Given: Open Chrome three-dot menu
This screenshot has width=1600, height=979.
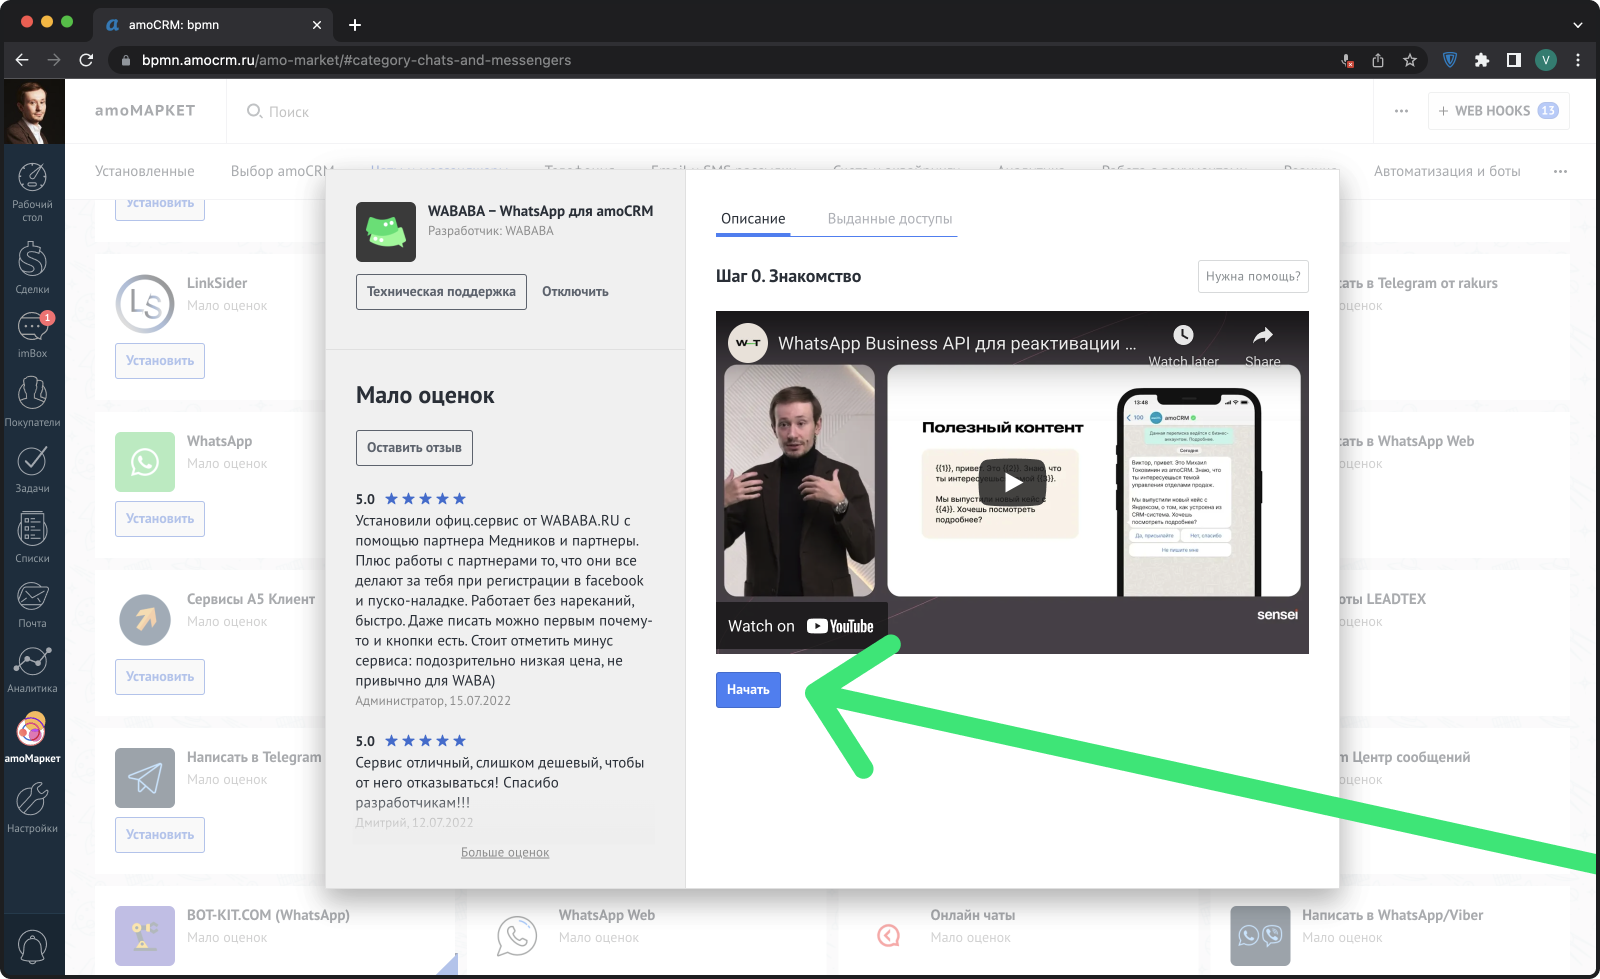Looking at the screenshot, I should pos(1578,60).
